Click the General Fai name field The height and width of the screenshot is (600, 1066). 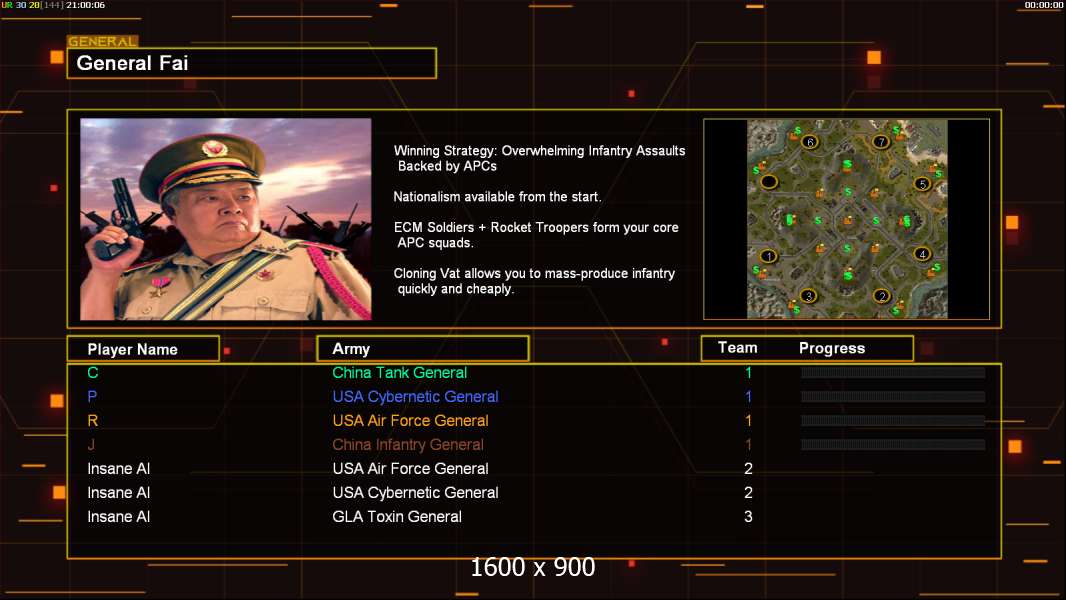[x=252, y=63]
